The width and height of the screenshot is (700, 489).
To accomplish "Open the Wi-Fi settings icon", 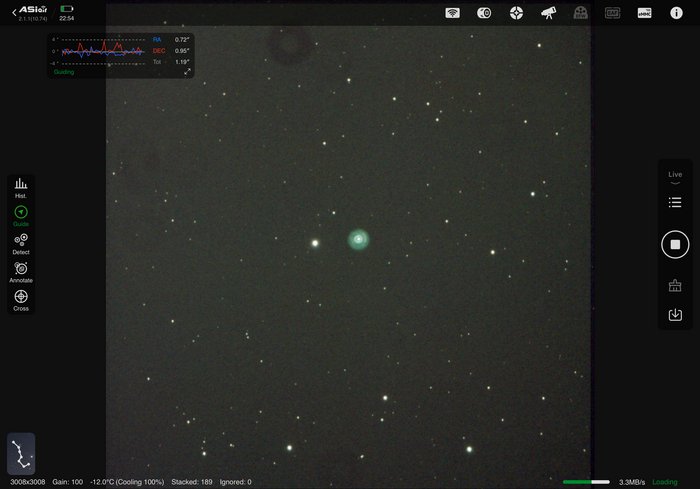I will [452, 13].
